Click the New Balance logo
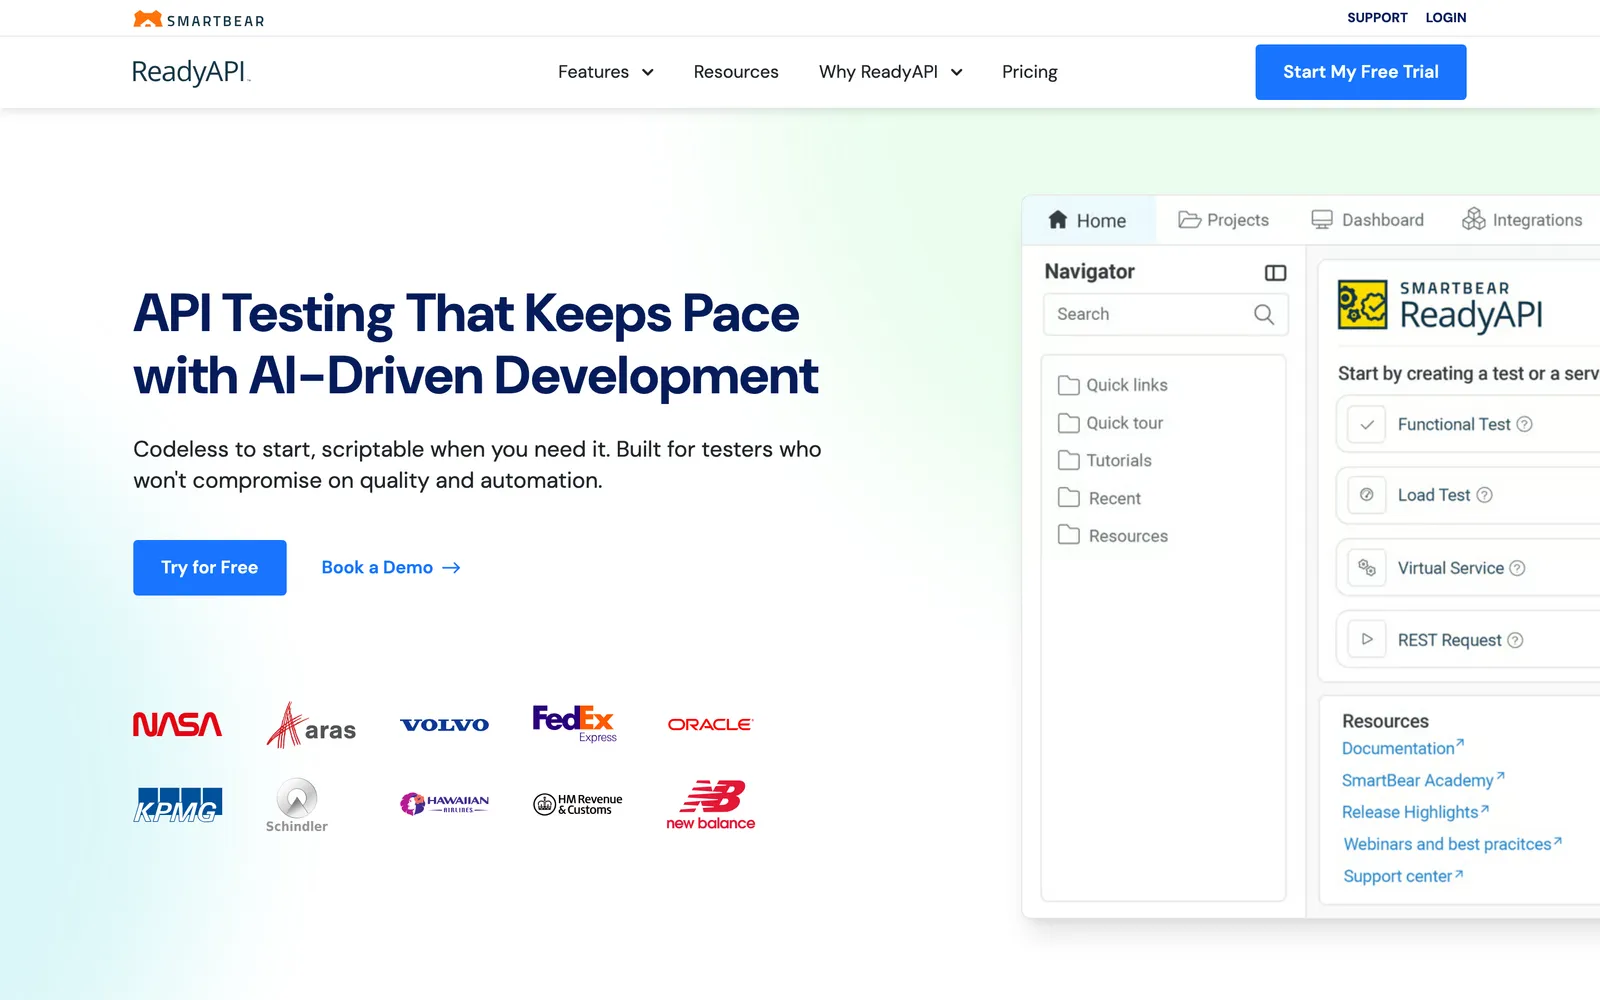The width and height of the screenshot is (1600, 1000). (711, 805)
